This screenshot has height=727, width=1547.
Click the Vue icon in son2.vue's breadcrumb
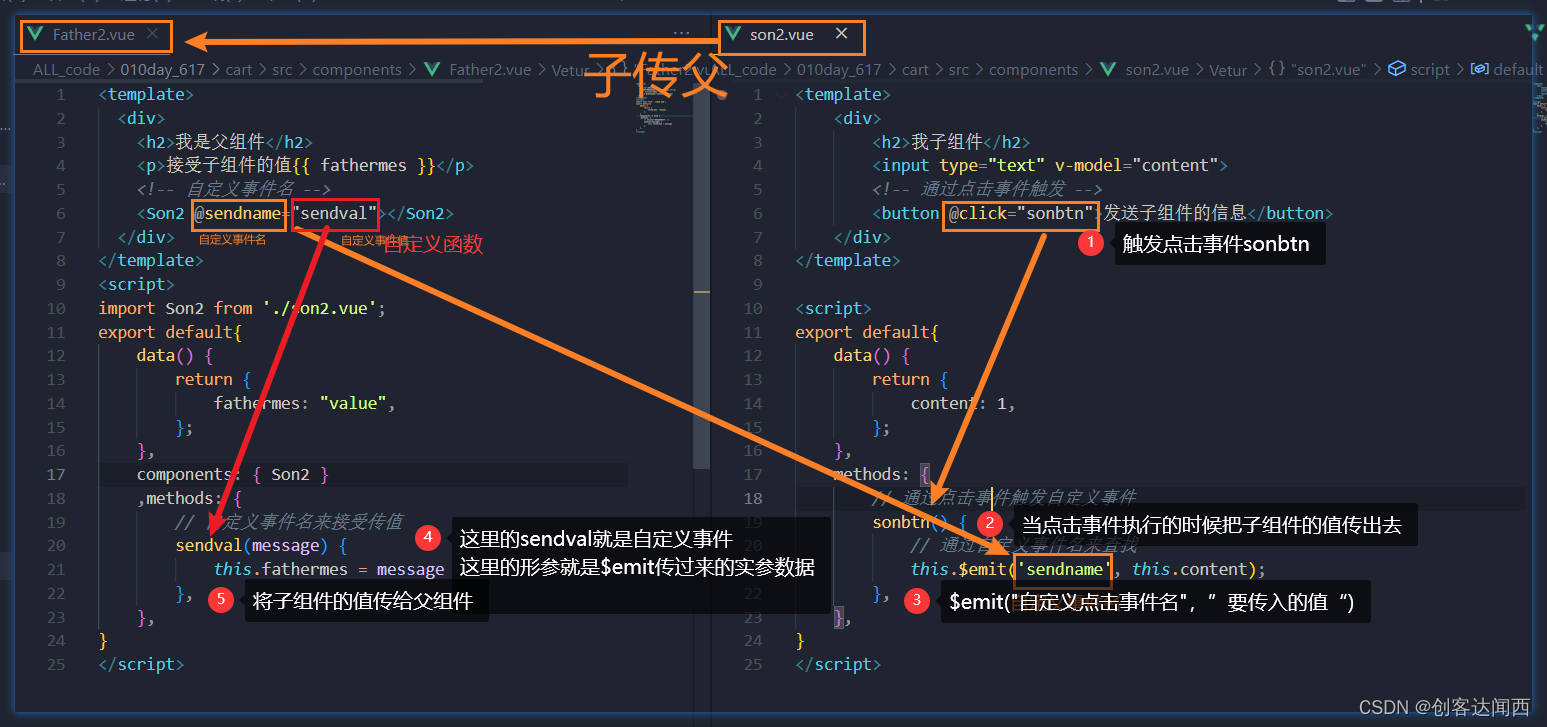1107,69
